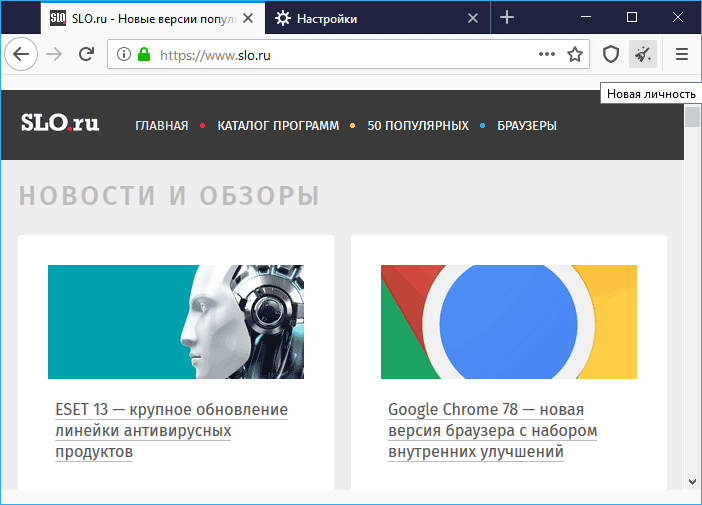Image resolution: width=702 pixels, height=505 pixels.
Task: Click the vertical scrollbar thumb
Action: click(693, 117)
